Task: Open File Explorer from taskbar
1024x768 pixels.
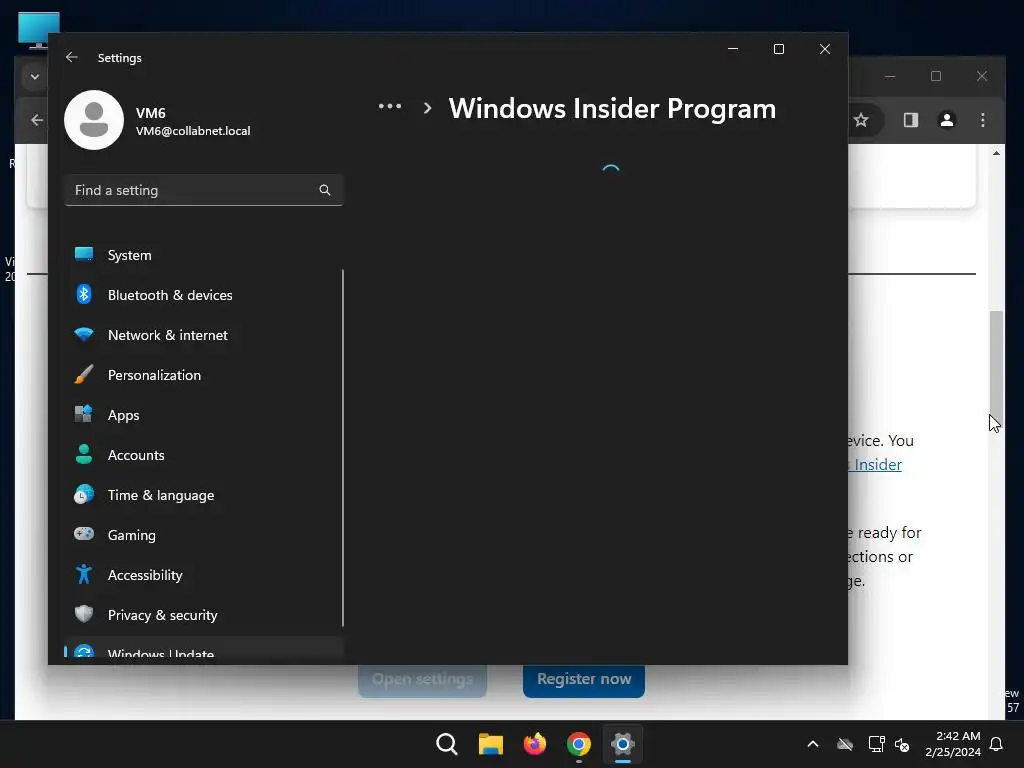Action: (x=490, y=744)
